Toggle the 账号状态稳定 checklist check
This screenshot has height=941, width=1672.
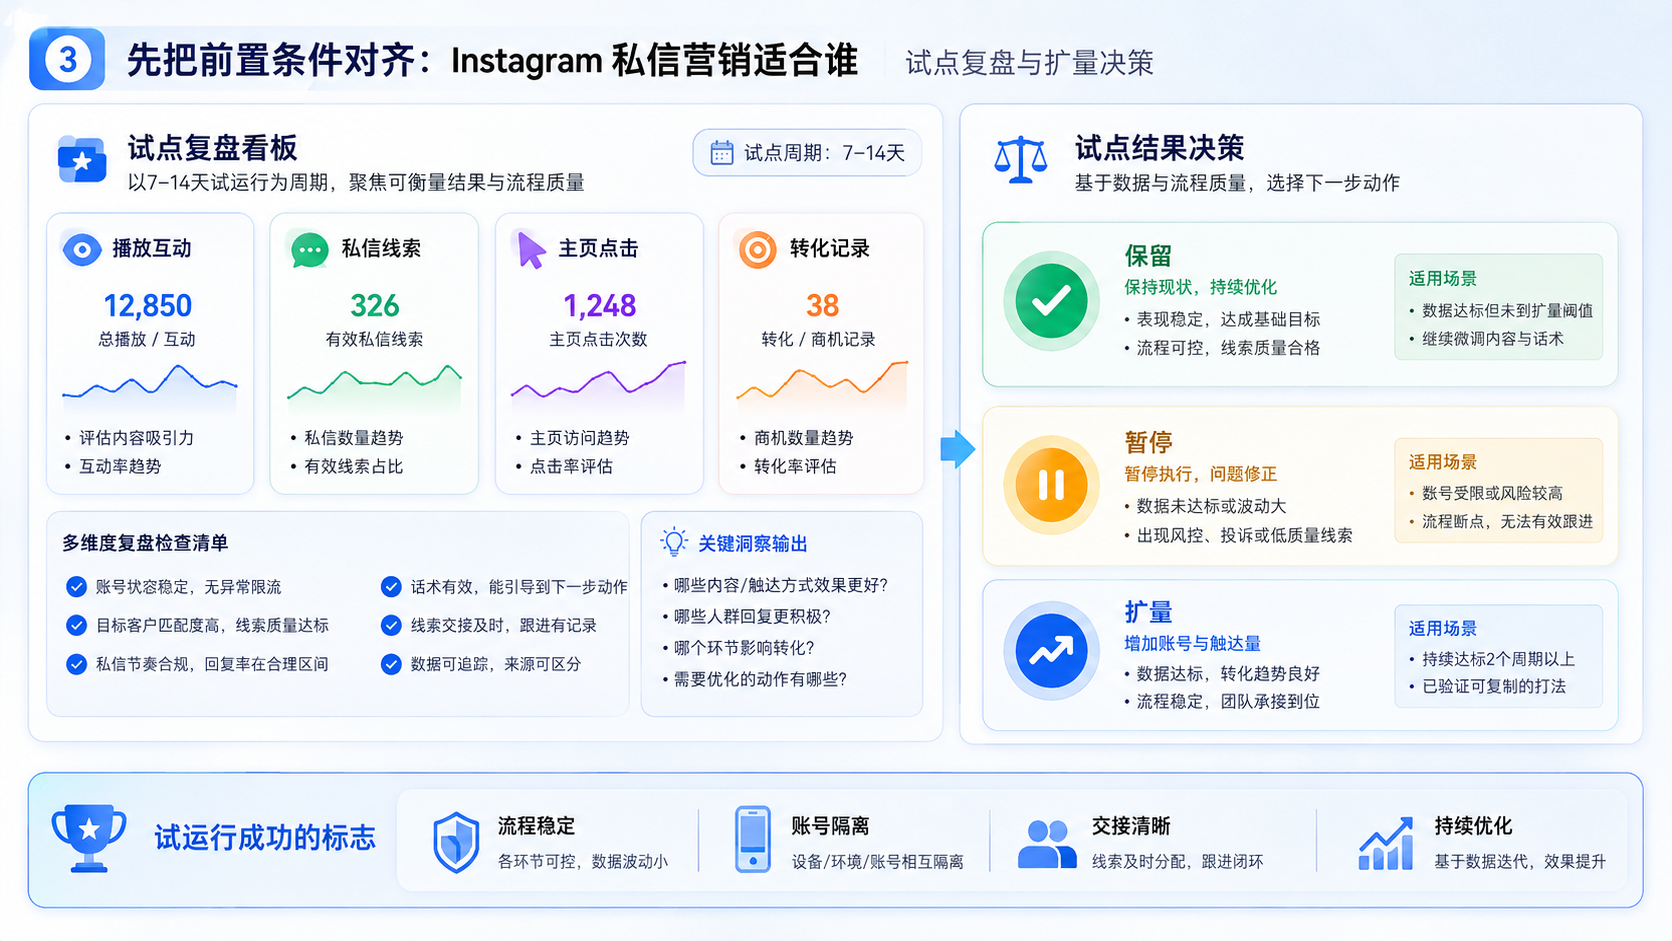tap(76, 587)
